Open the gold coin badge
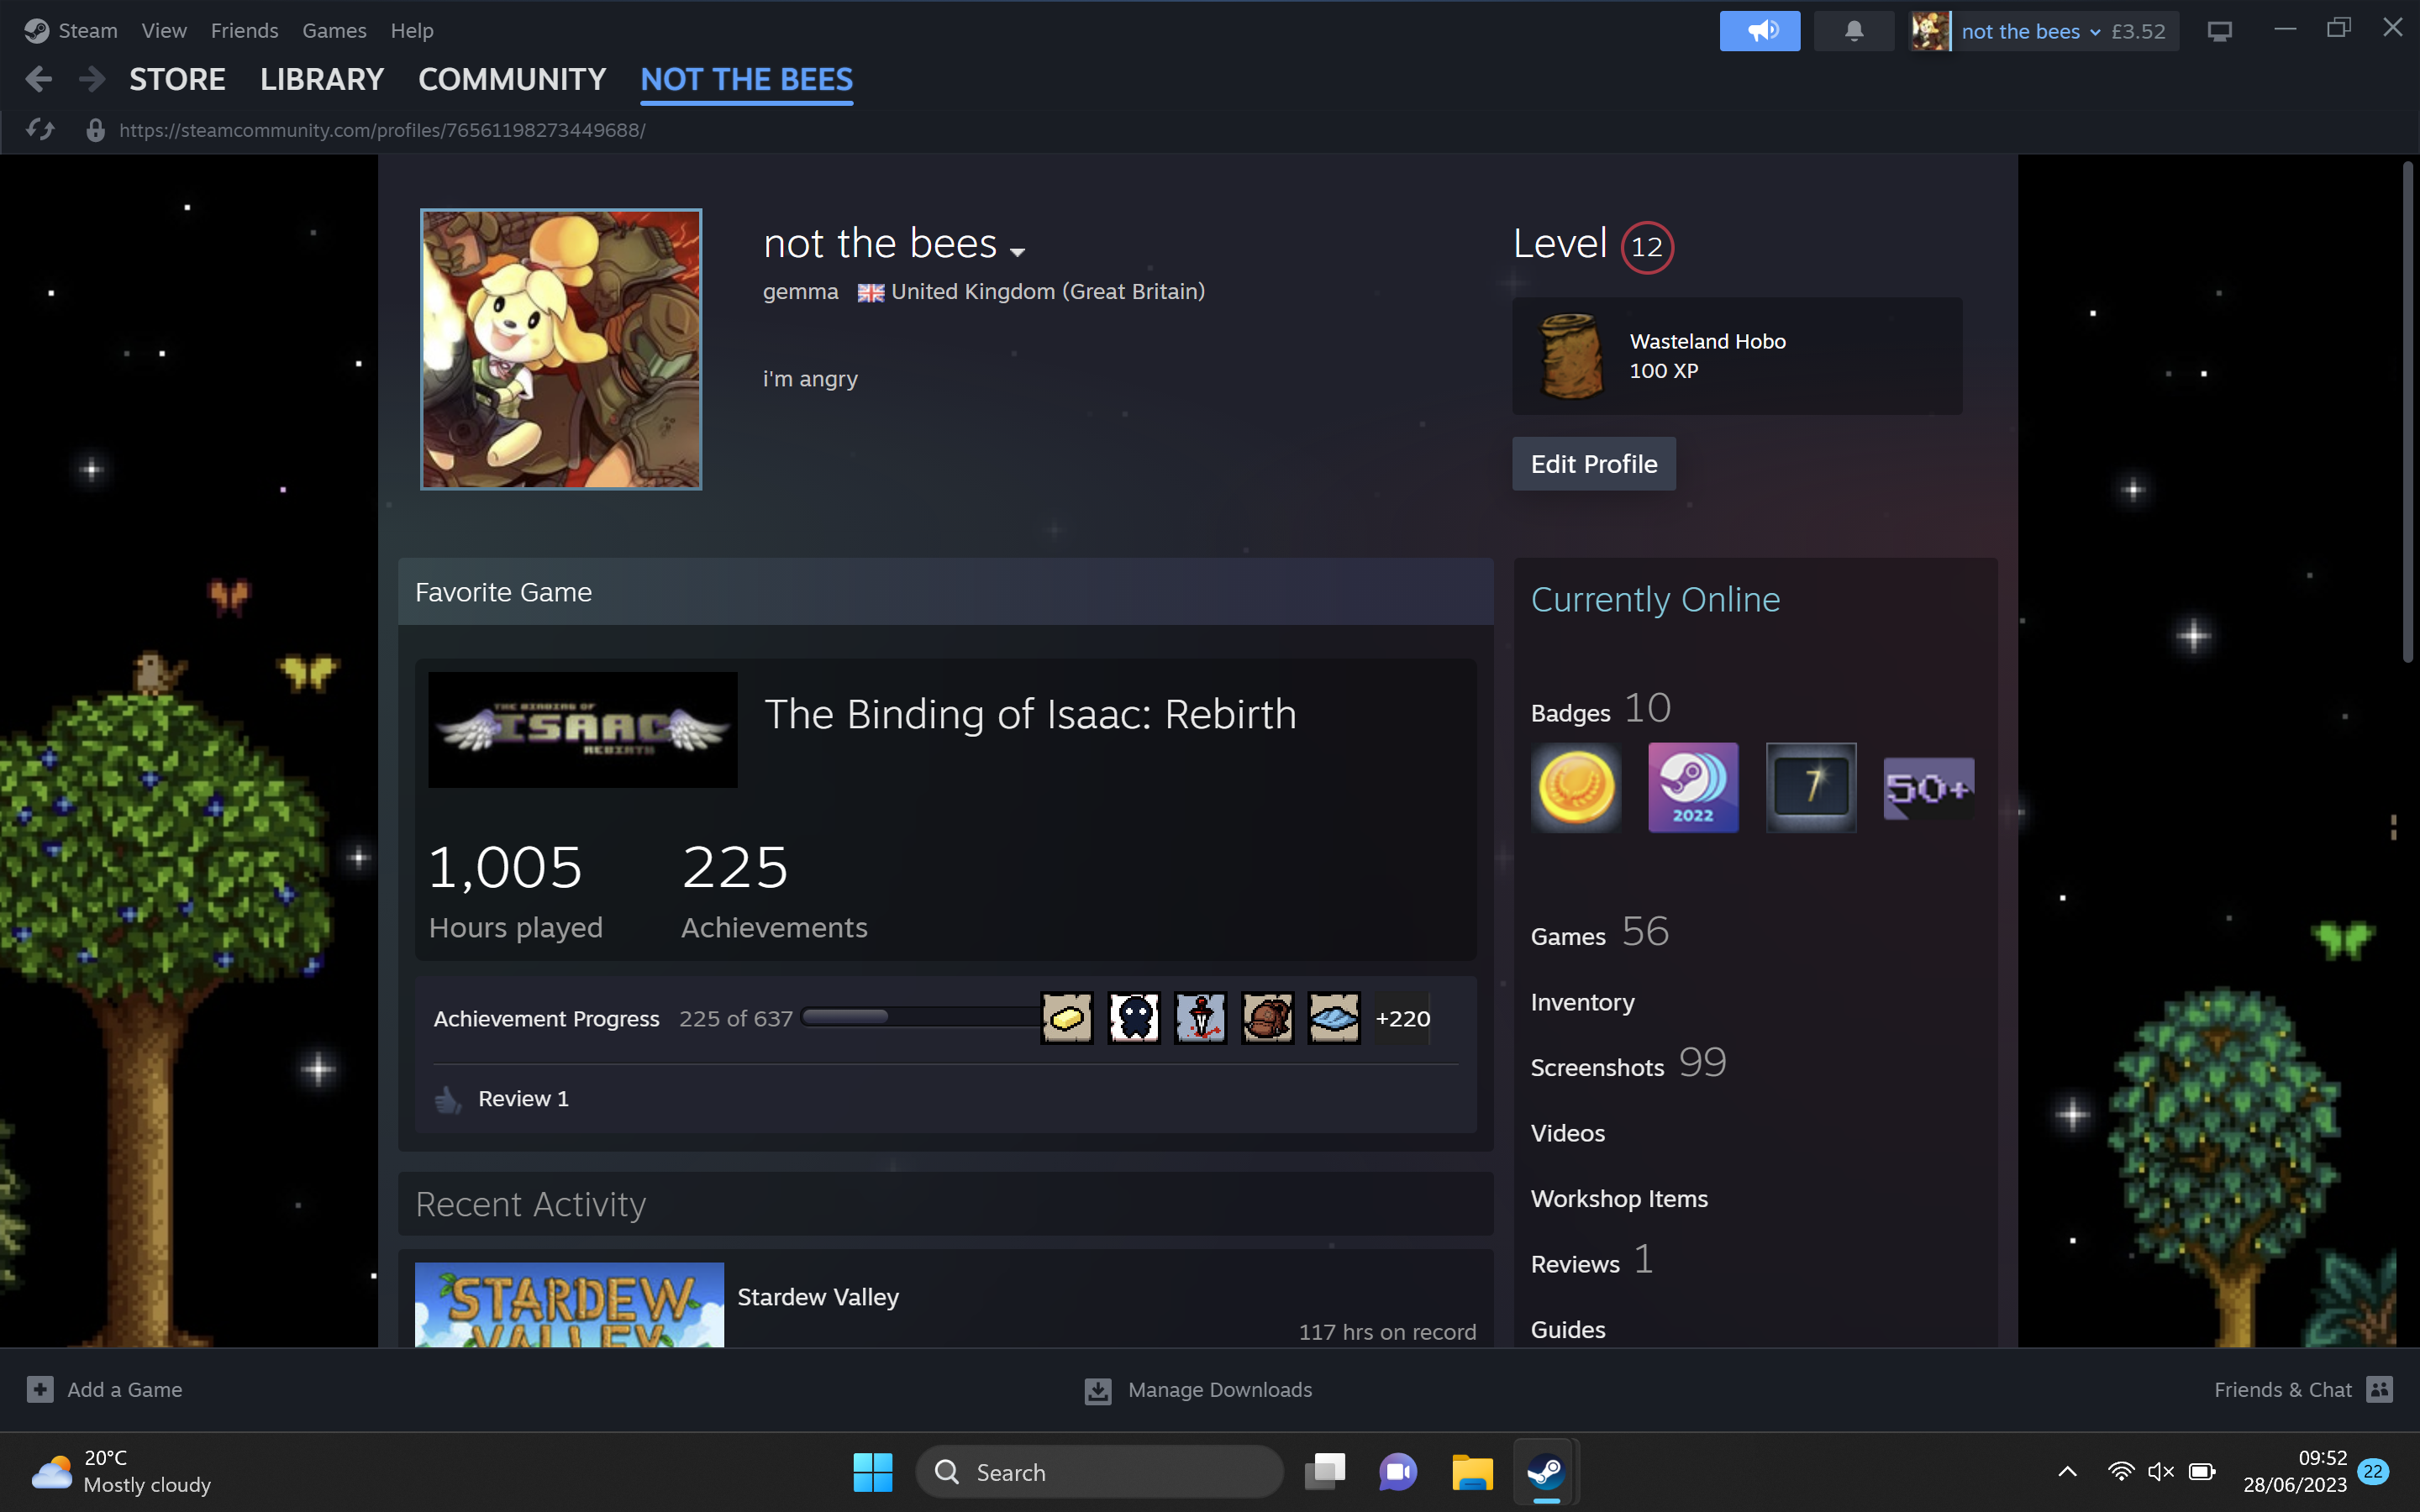The height and width of the screenshot is (1512, 2420). [x=1576, y=788]
